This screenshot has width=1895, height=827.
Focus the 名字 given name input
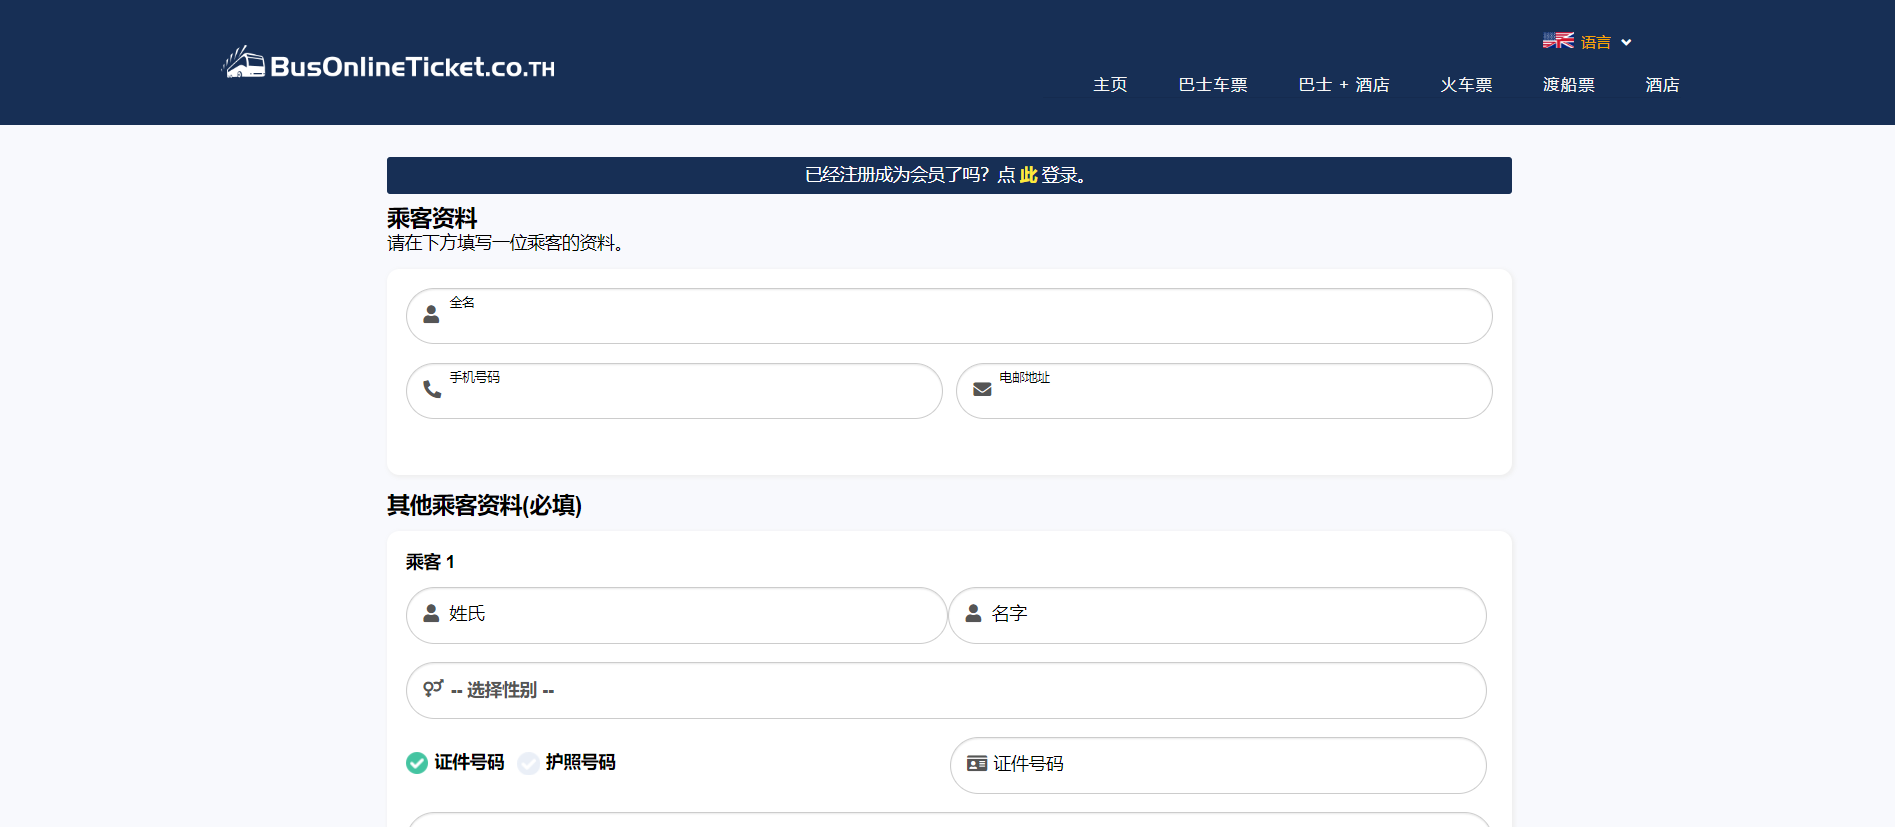(1217, 615)
